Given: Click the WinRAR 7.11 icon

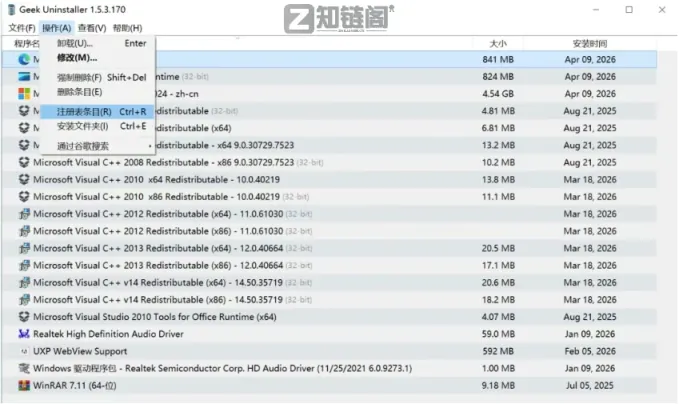Looking at the screenshot, I should click(x=24, y=385).
